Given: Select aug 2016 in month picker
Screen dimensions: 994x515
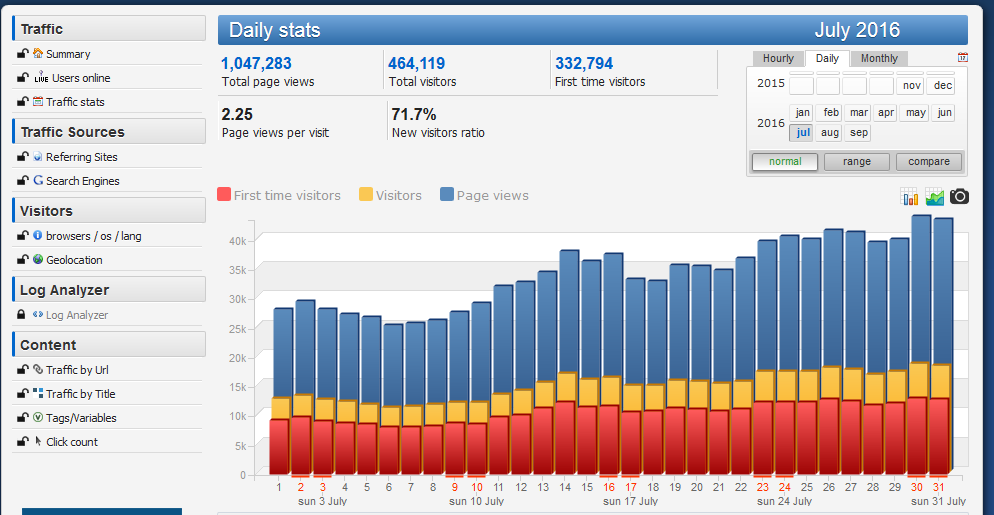Looking at the screenshot, I should 830,133.
